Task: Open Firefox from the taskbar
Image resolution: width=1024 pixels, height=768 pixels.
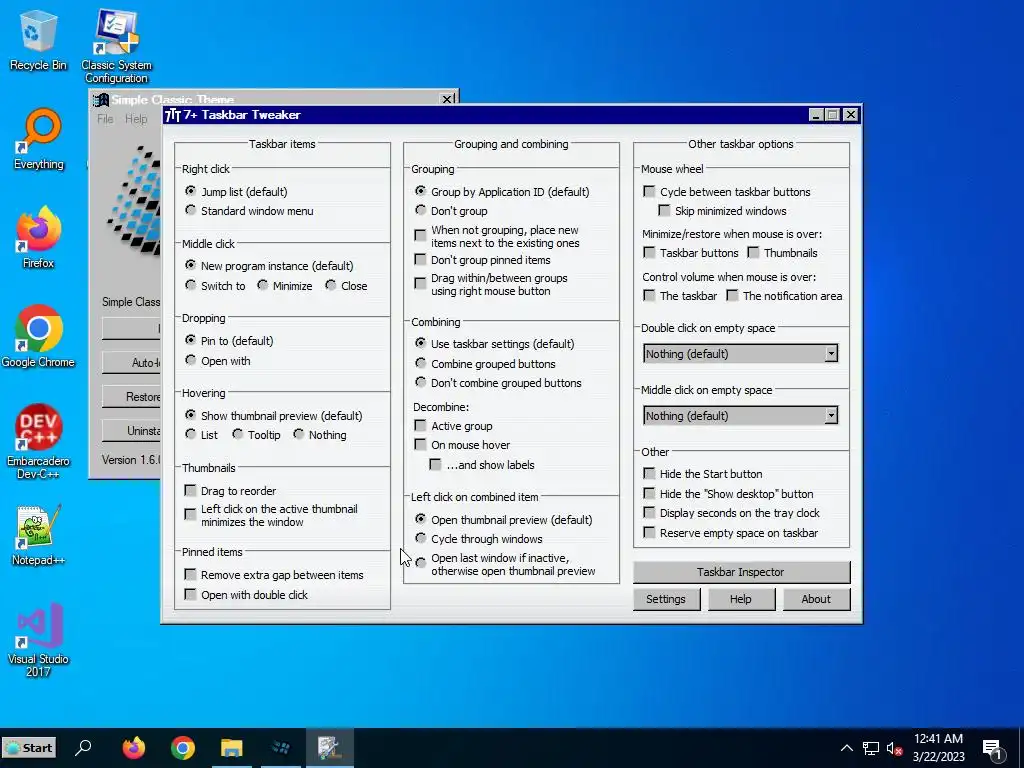Action: click(x=133, y=747)
